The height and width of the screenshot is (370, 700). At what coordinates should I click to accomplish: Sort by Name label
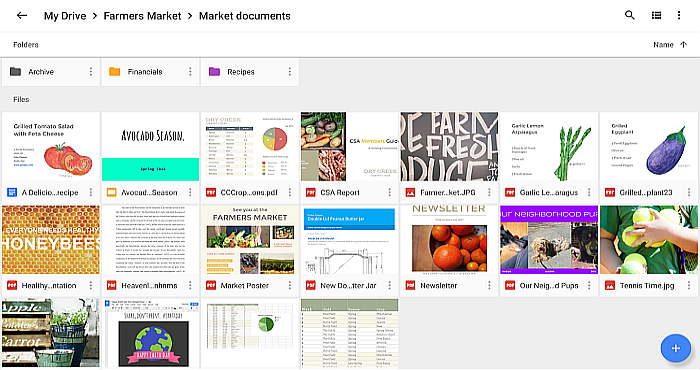click(x=663, y=45)
